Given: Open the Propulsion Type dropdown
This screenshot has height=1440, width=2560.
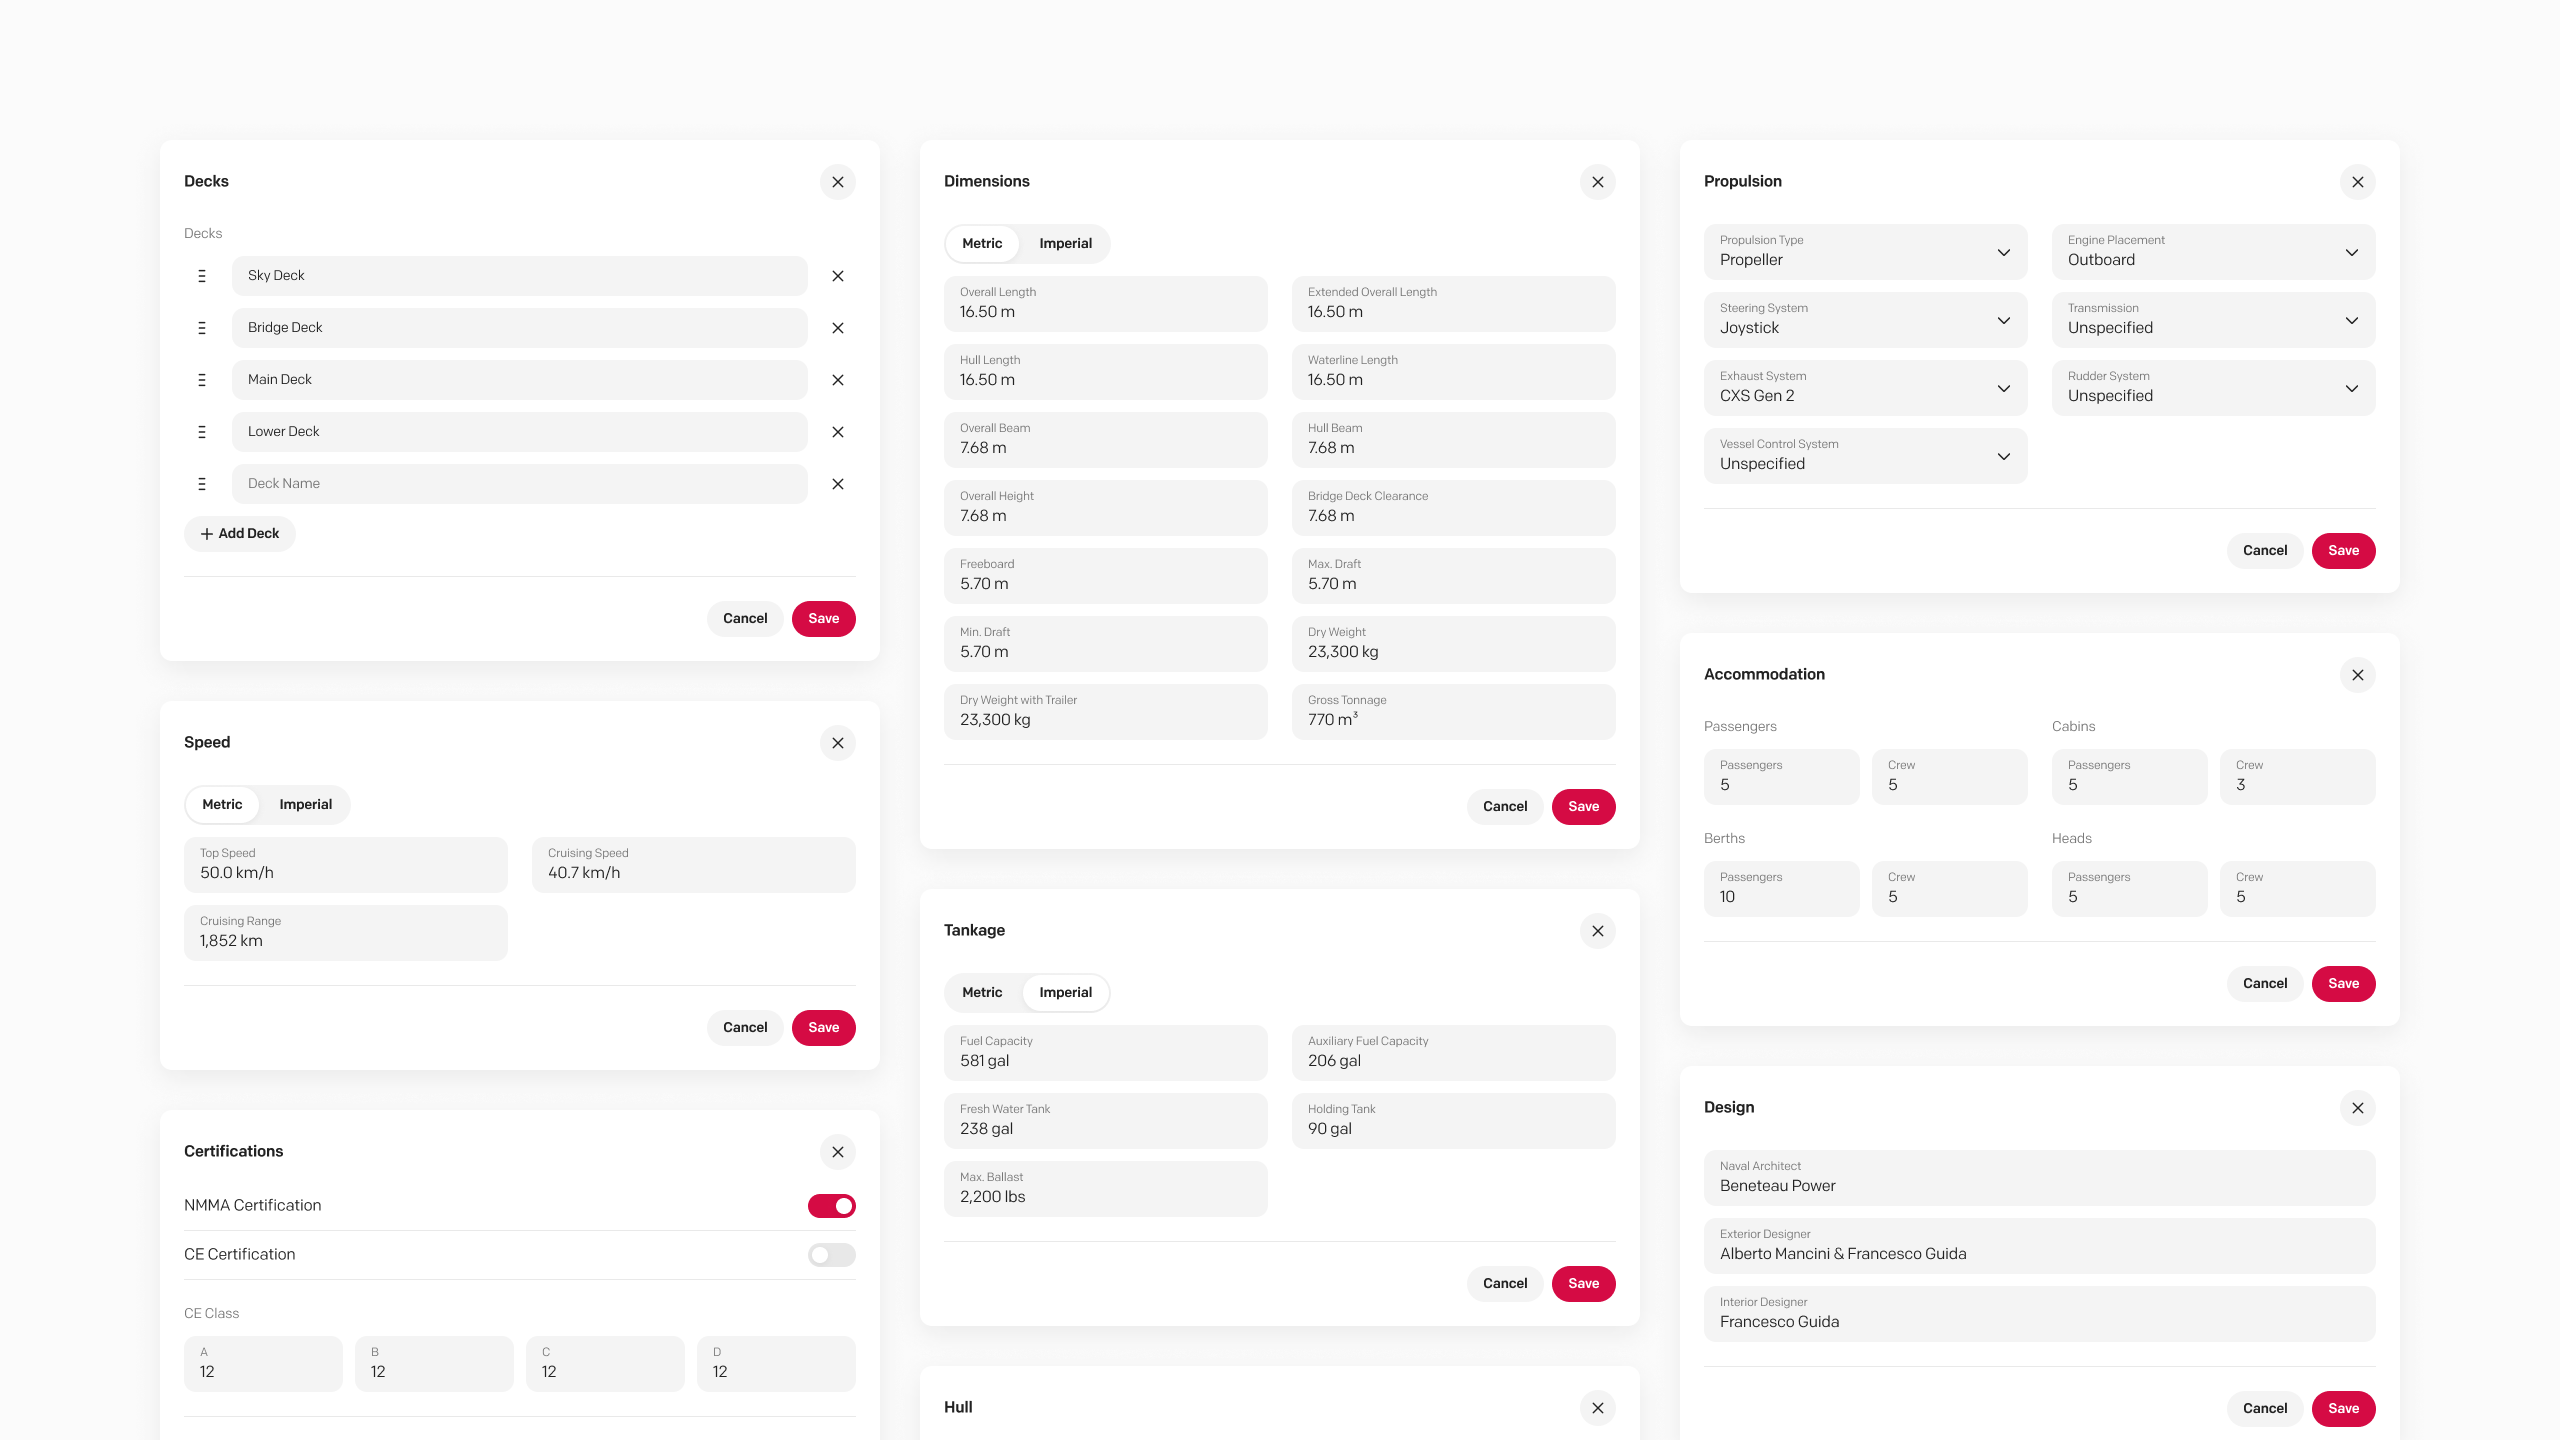Looking at the screenshot, I should (x=1865, y=252).
